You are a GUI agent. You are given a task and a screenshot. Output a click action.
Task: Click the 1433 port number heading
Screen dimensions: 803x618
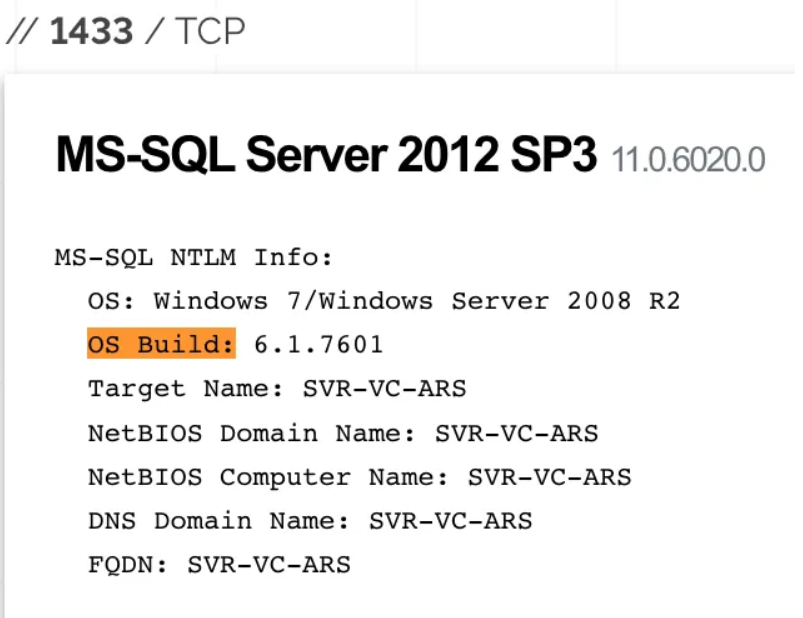[x=92, y=32]
